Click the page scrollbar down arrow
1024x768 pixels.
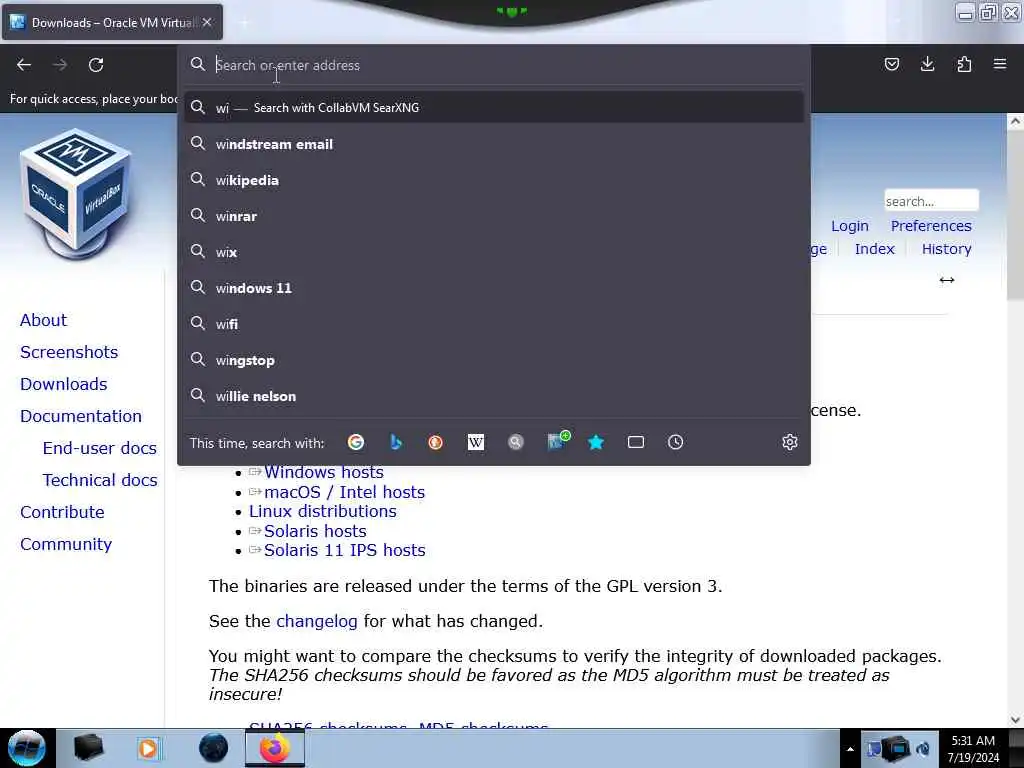(x=1015, y=720)
